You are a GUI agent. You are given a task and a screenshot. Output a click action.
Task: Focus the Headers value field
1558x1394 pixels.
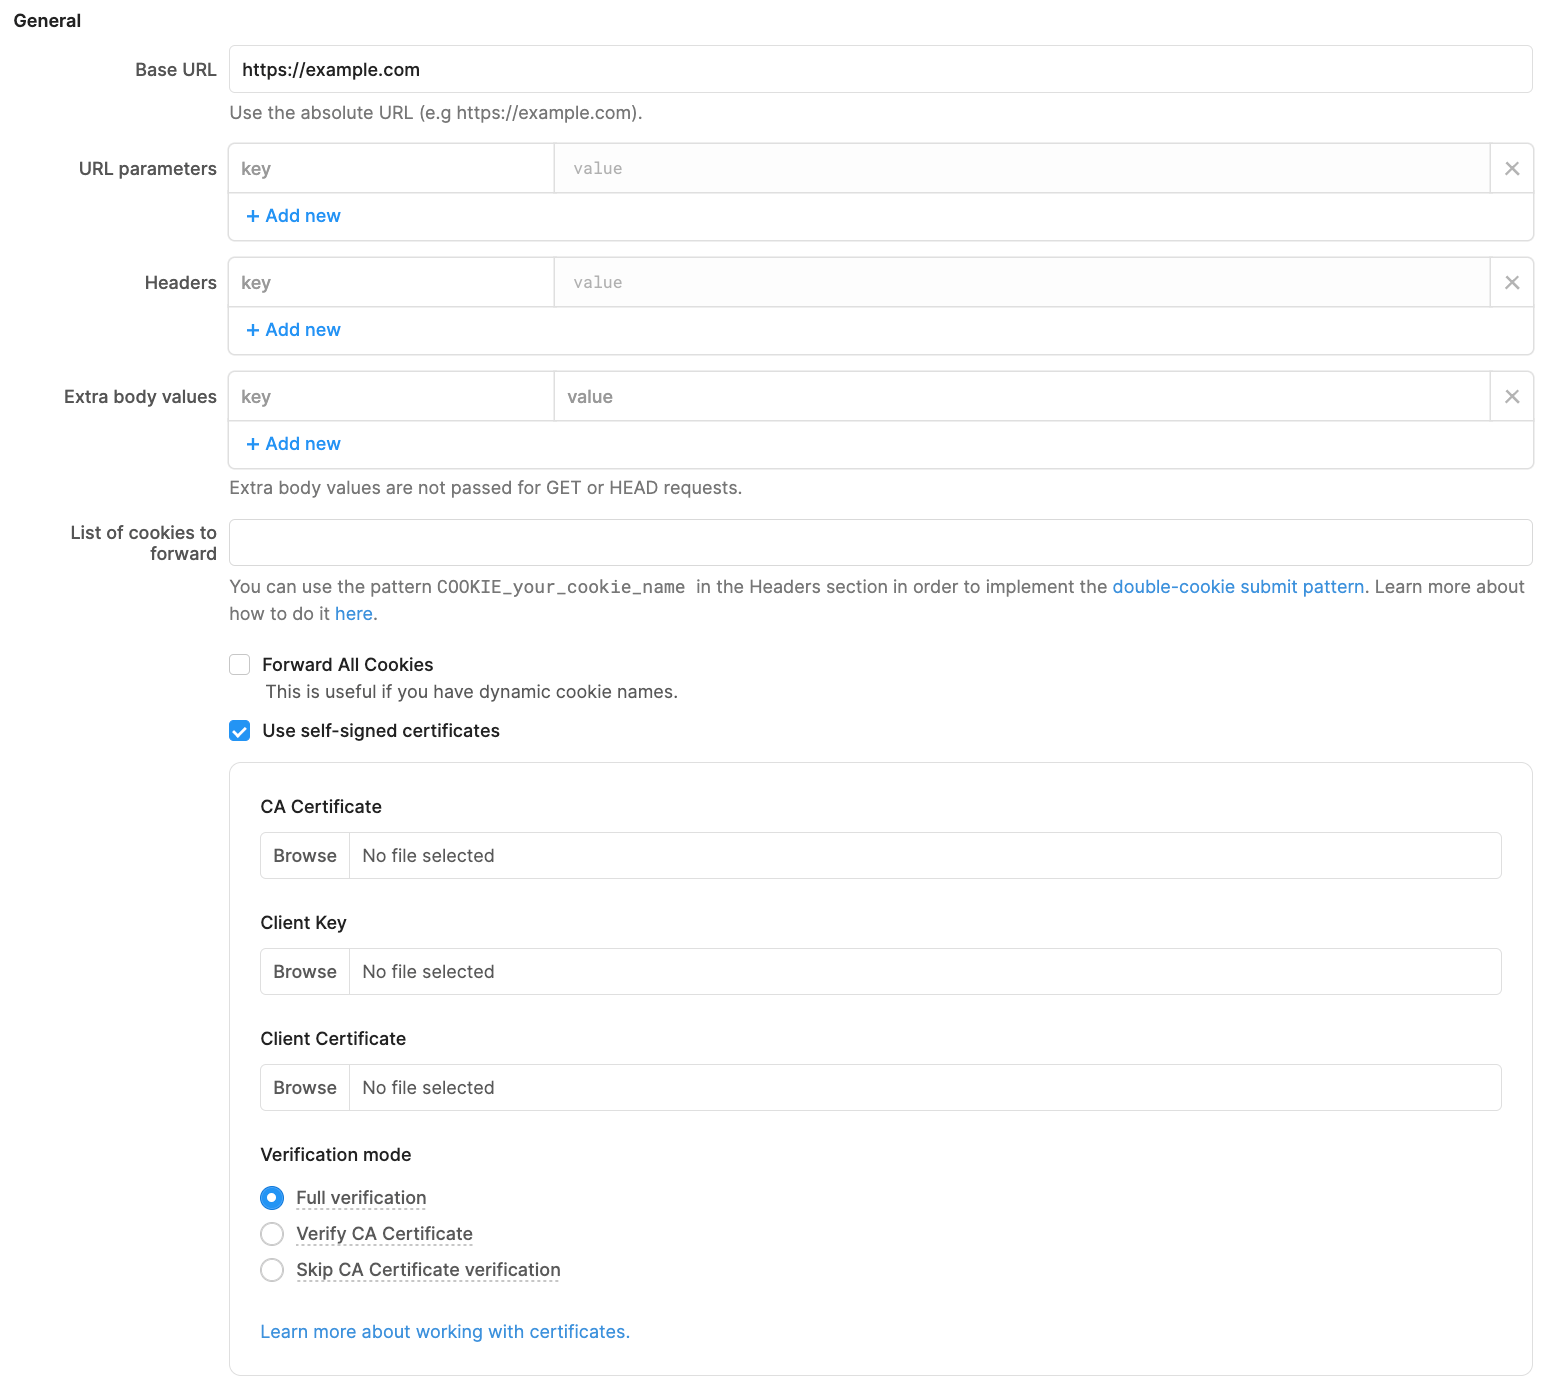coord(1022,283)
